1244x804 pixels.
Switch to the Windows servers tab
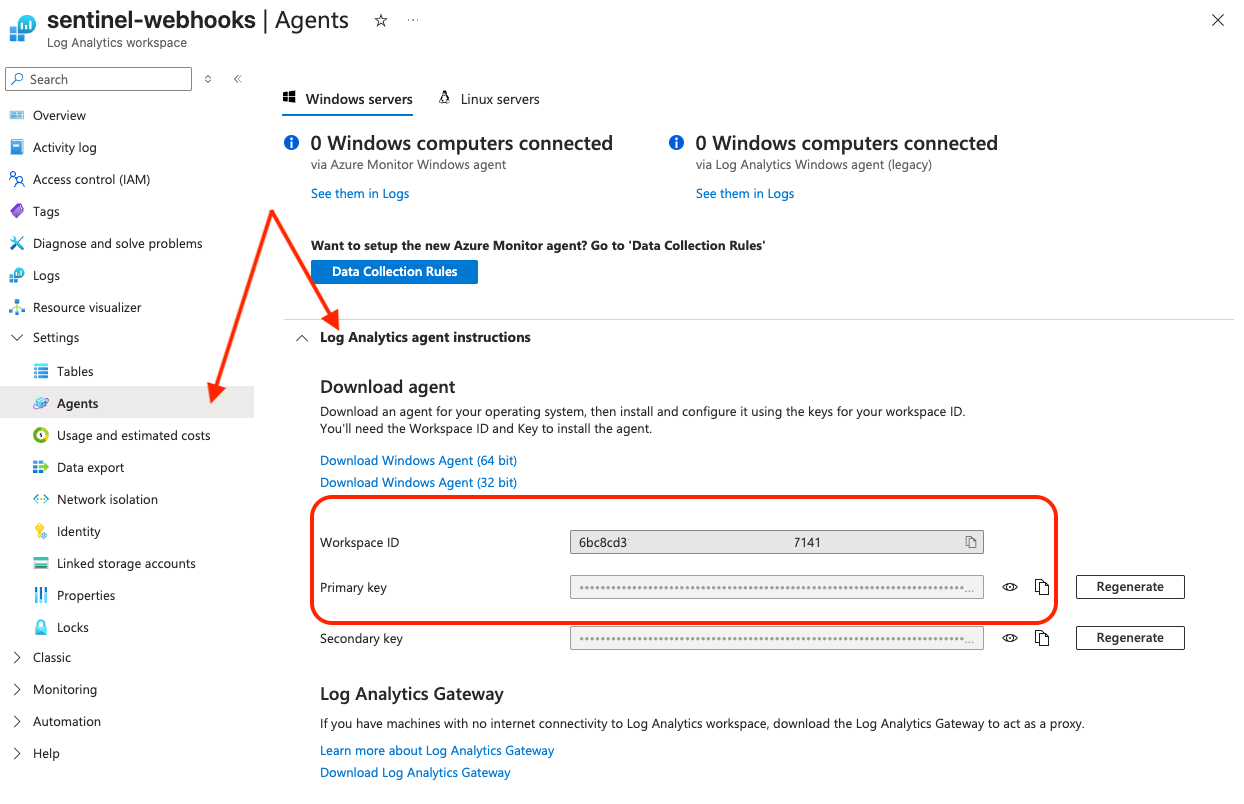click(x=348, y=99)
